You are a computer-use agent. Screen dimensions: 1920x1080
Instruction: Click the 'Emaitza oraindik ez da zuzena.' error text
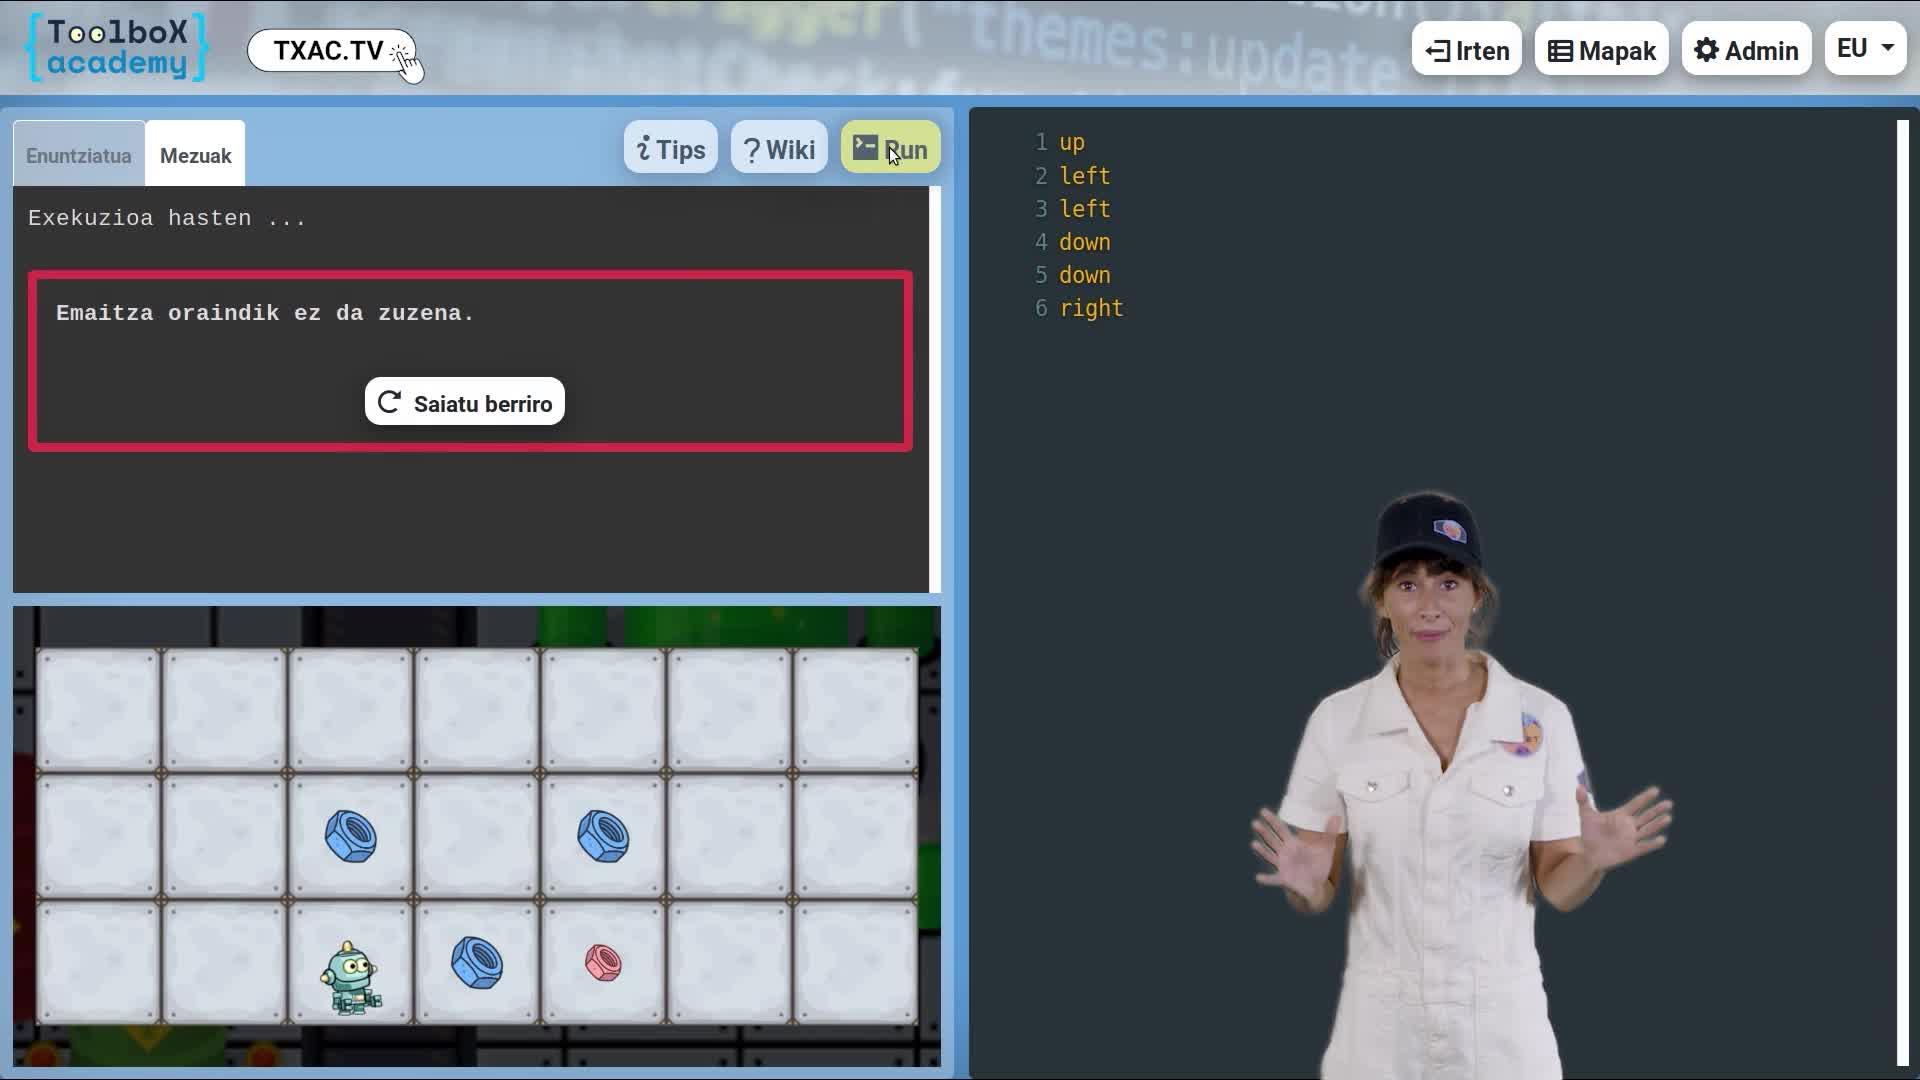[265, 313]
